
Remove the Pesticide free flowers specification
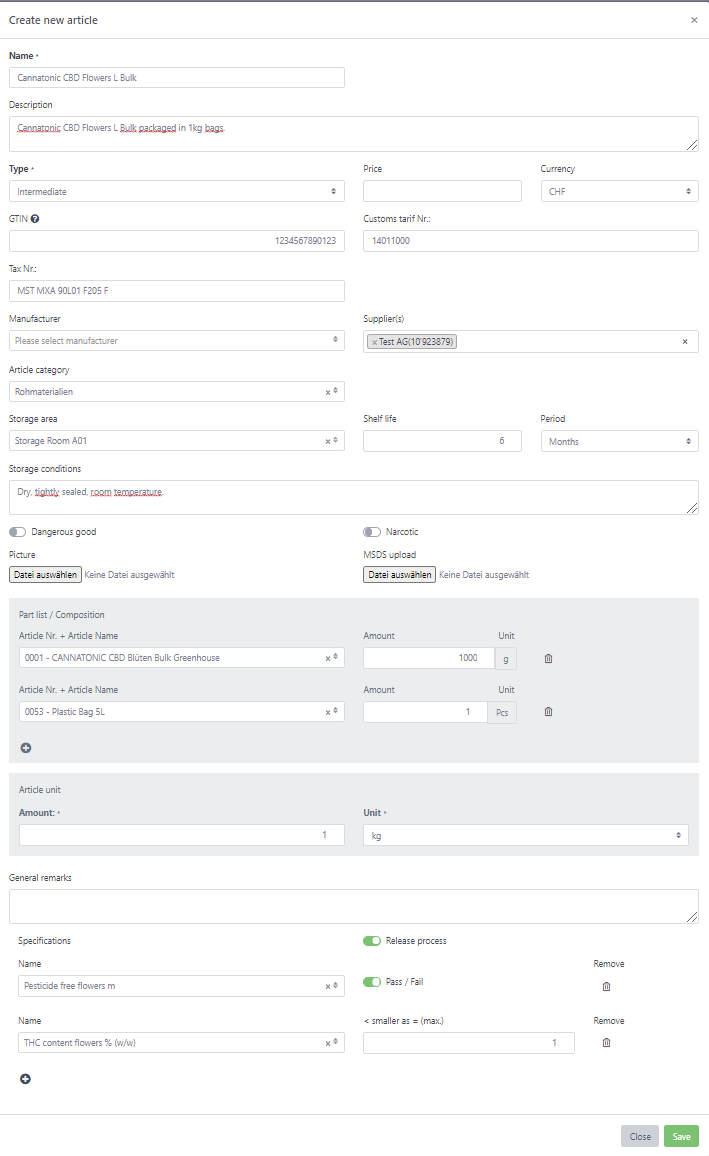click(606, 986)
